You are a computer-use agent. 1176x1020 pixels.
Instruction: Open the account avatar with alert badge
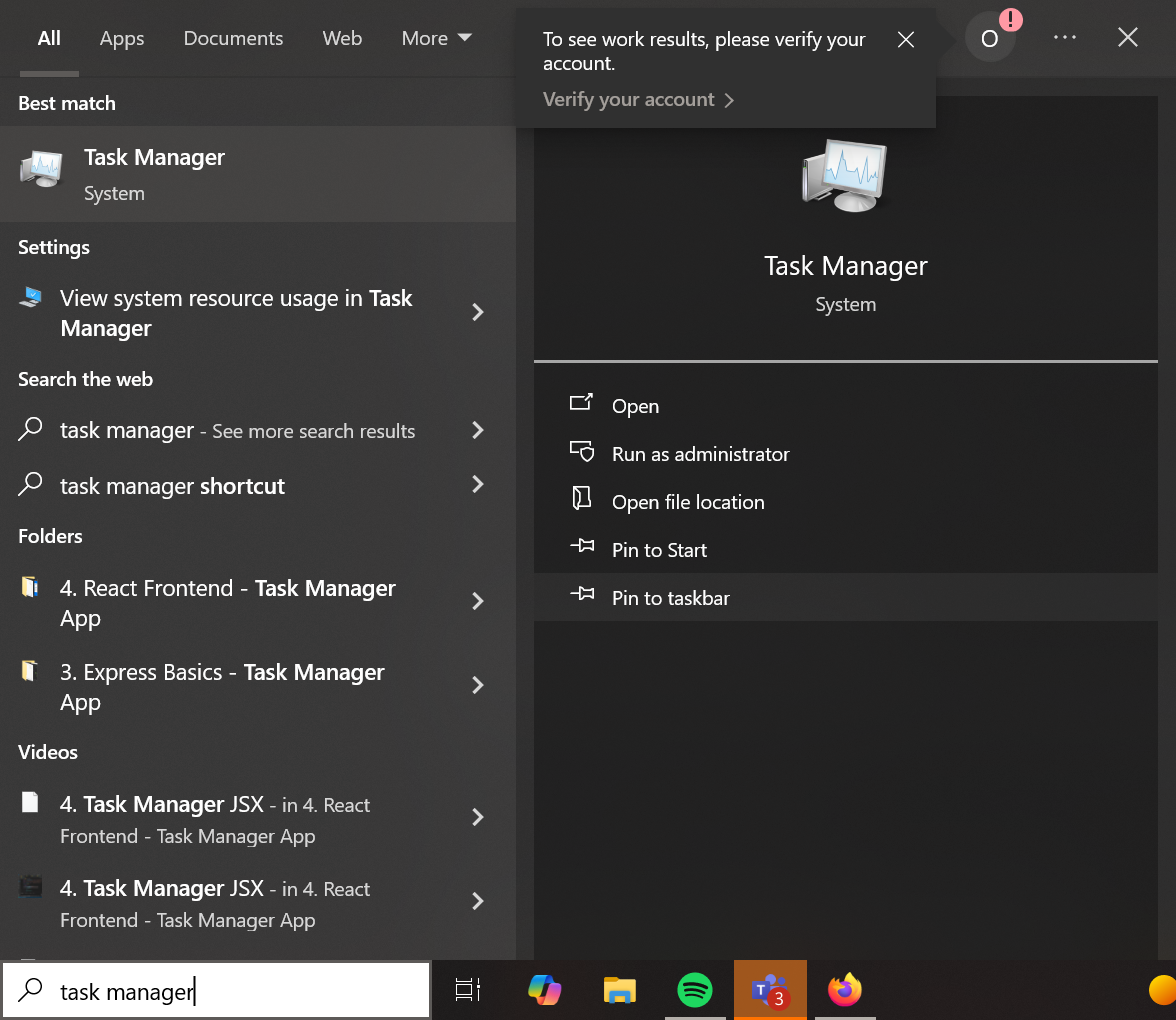coord(990,38)
